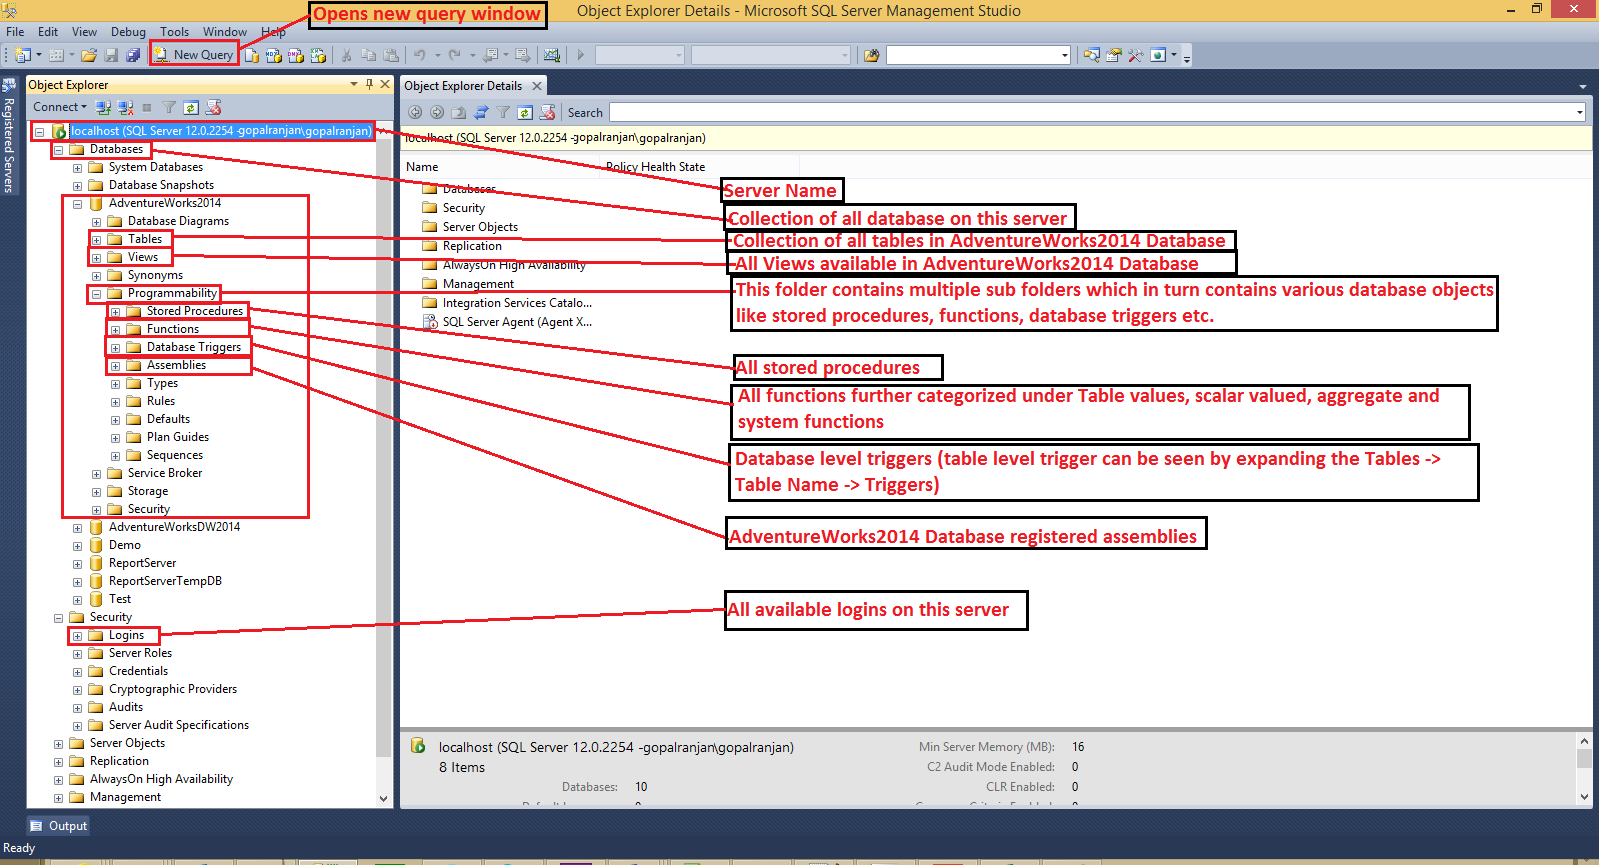Click the Up folder icon in Details toolbar
Screen dimensions: 1599x865
click(459, 112)
